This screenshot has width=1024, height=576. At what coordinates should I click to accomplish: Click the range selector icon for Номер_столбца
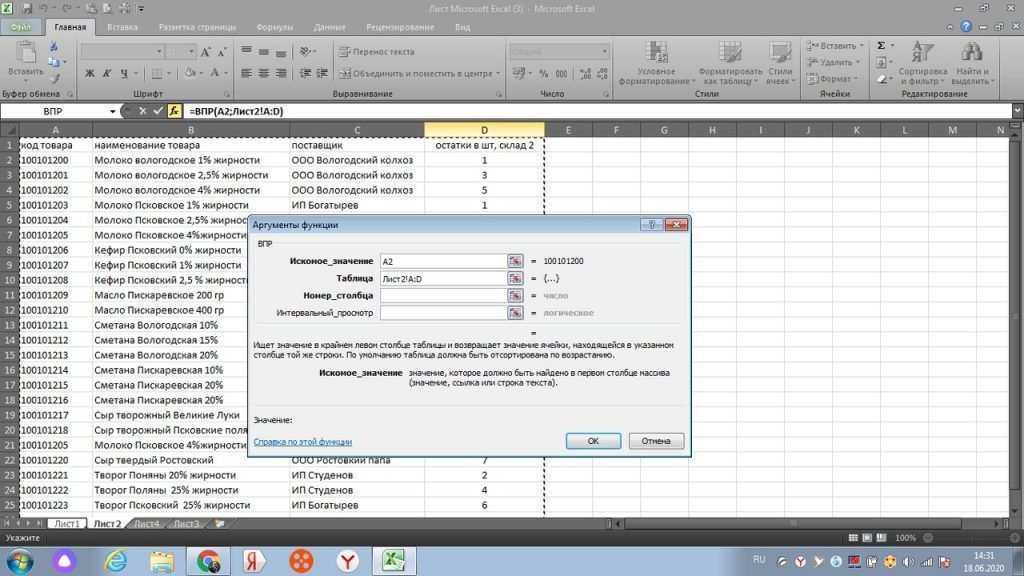515,296
